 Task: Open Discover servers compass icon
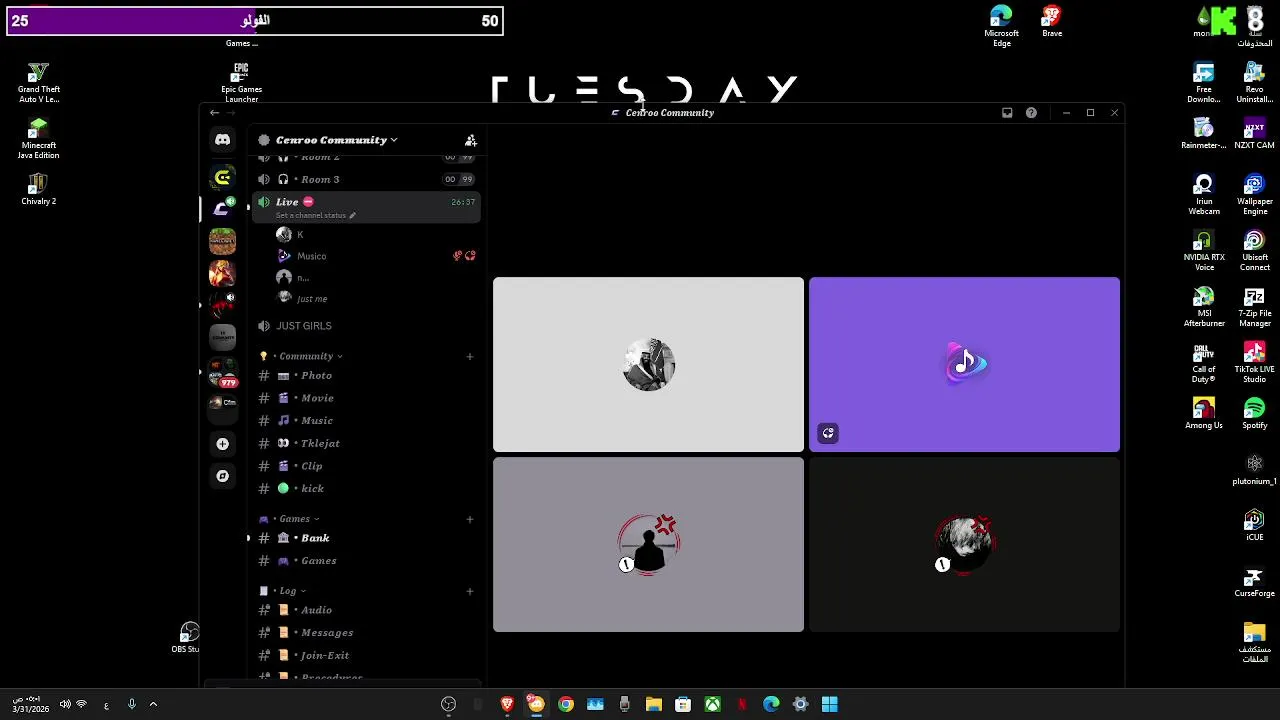[222, 476]
